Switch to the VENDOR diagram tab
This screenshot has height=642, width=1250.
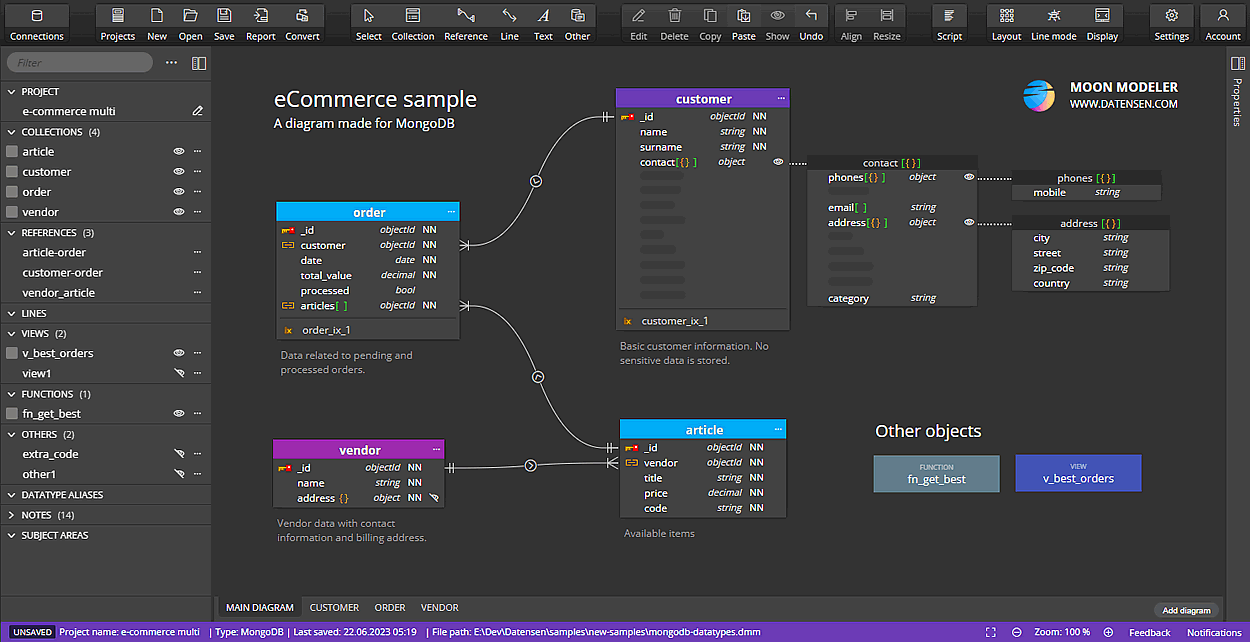pyautogui.click(x=439, y=607)
